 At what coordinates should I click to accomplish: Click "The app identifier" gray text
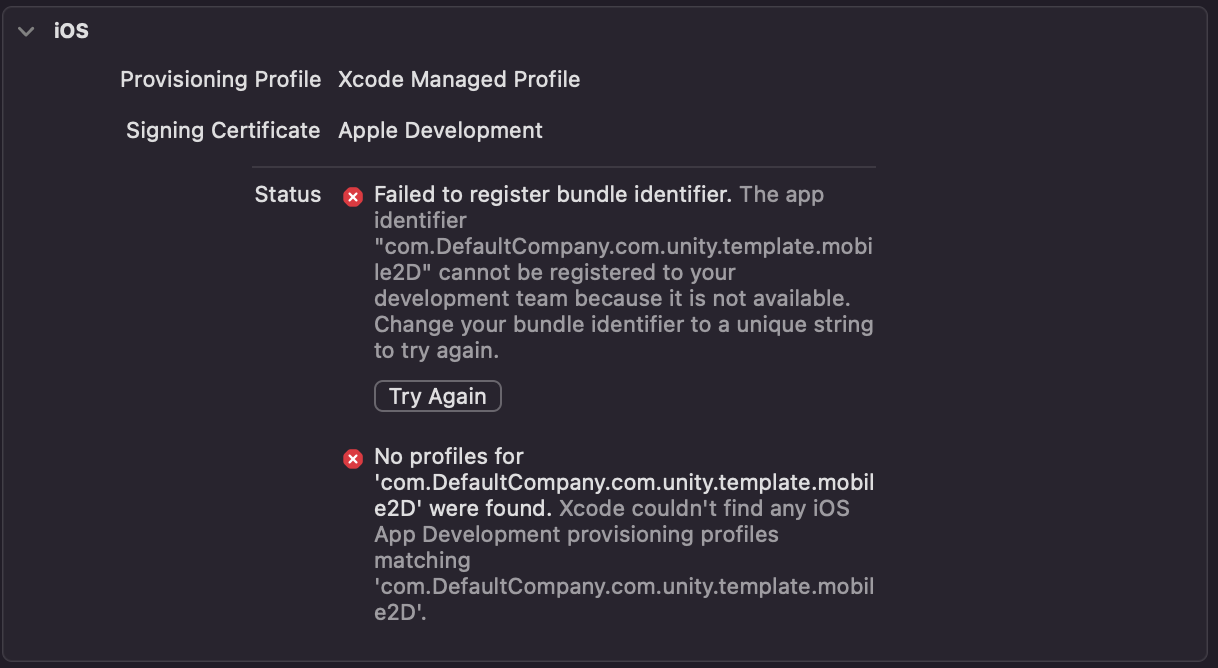click(x=781, y=195)
